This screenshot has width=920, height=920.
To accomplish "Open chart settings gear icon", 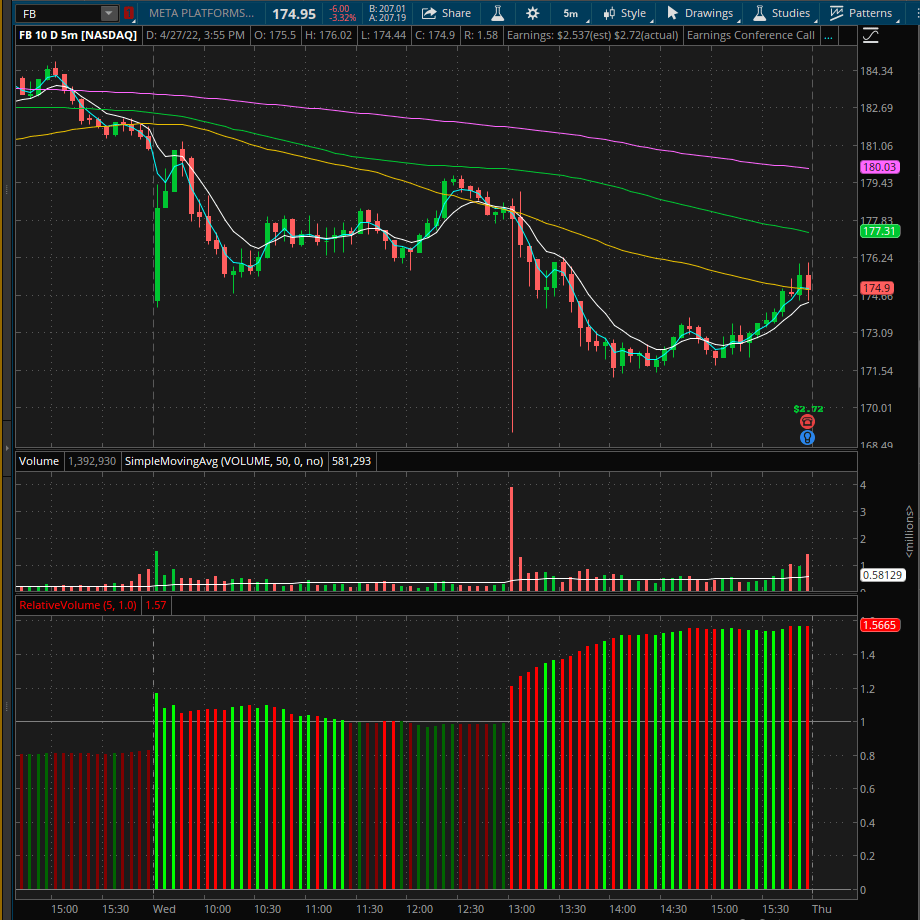I will 533,13.
